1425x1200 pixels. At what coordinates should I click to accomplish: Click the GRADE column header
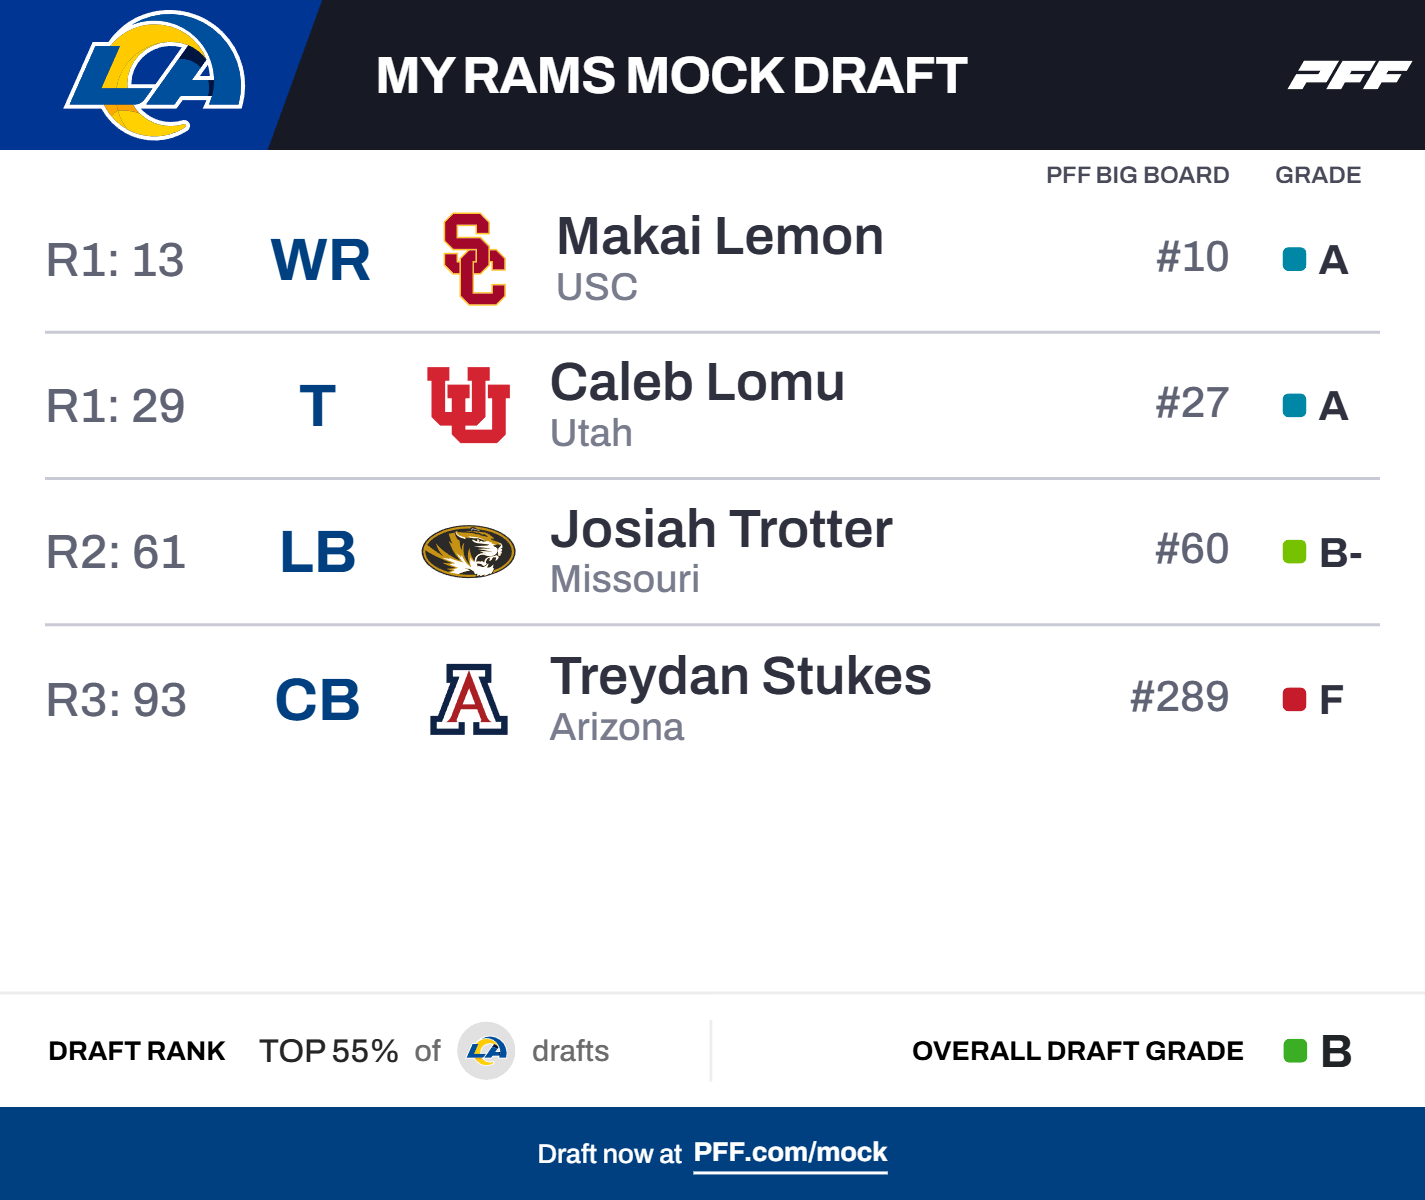coord(1317,175)
